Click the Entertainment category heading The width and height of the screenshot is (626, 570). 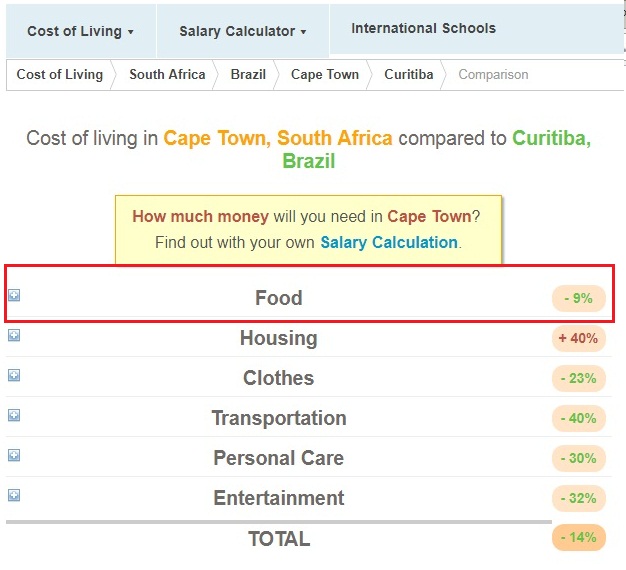click(278, 498)
